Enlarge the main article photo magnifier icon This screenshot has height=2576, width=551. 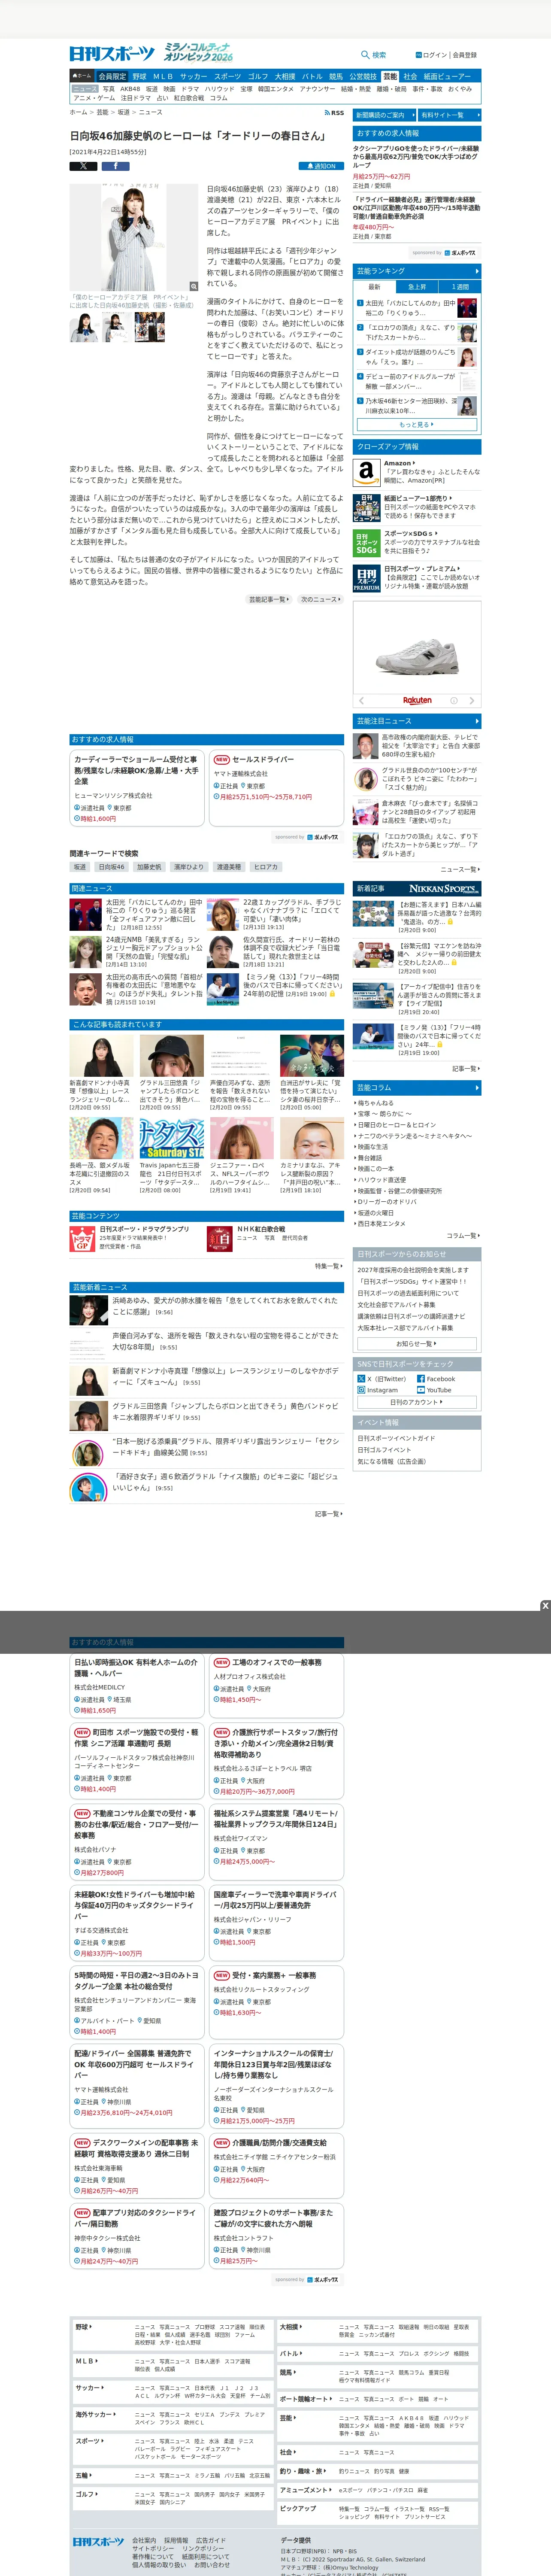[193, 286]
